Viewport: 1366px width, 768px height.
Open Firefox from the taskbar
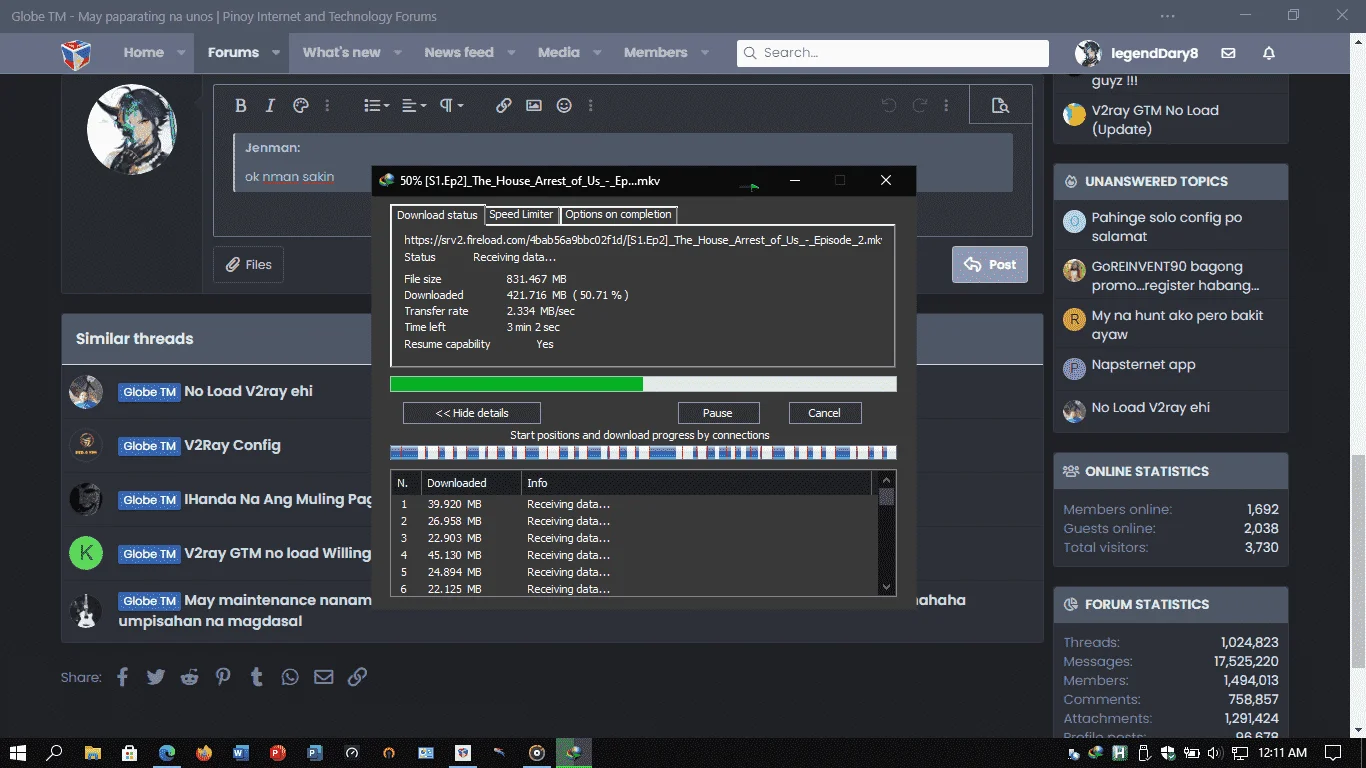(x=204, y=752)
